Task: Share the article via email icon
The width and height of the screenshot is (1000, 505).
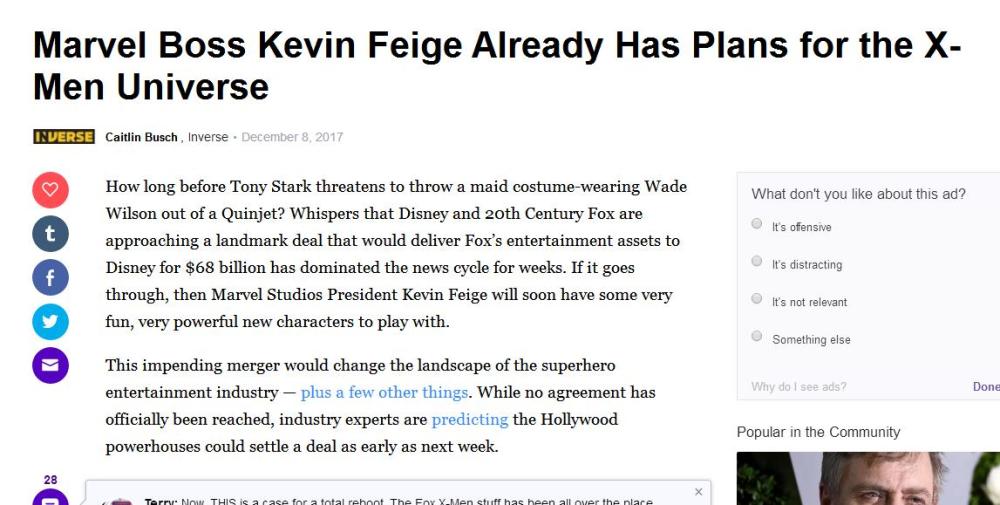Action: coord(50,365)
